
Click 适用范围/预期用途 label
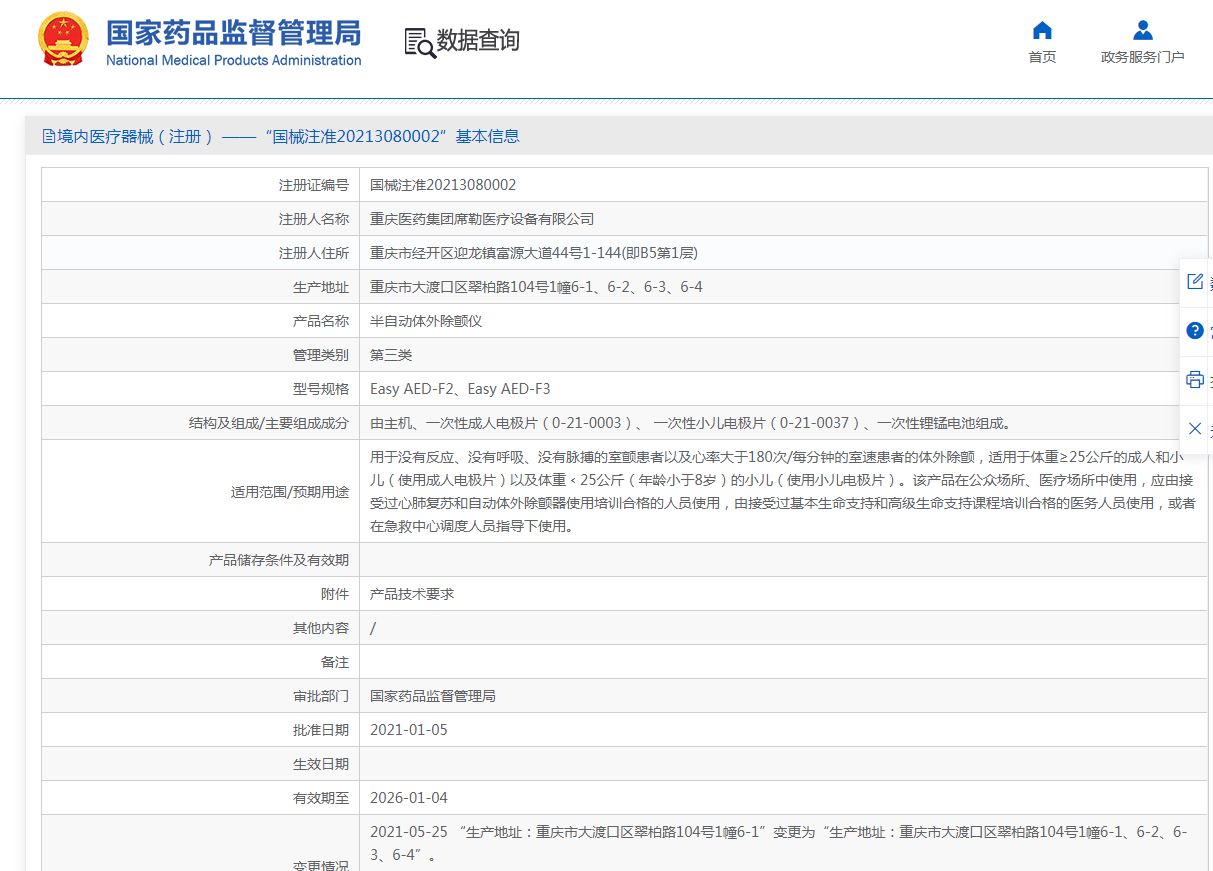tap(290, 491)
